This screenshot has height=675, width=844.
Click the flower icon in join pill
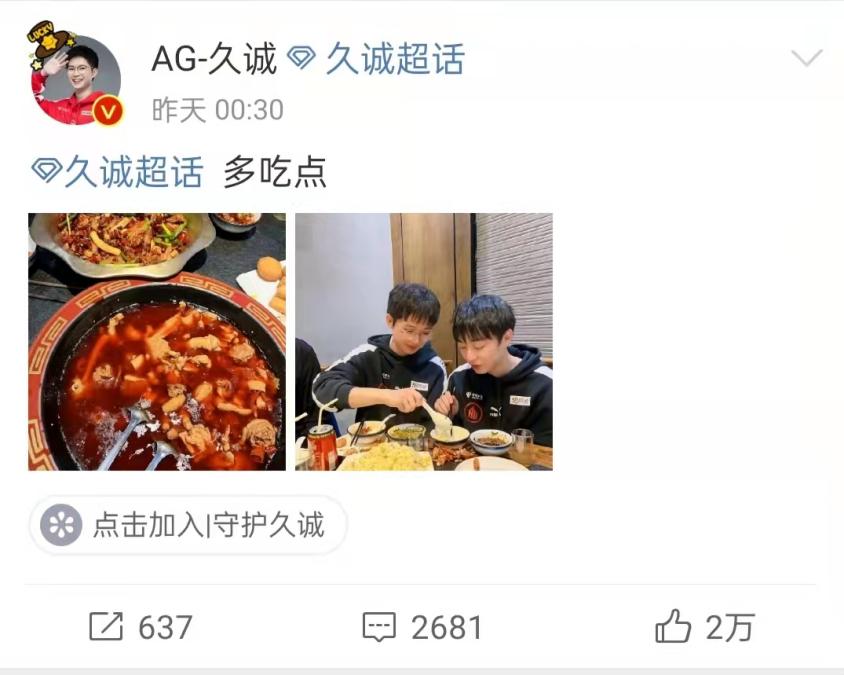click(x=61, y=525)
